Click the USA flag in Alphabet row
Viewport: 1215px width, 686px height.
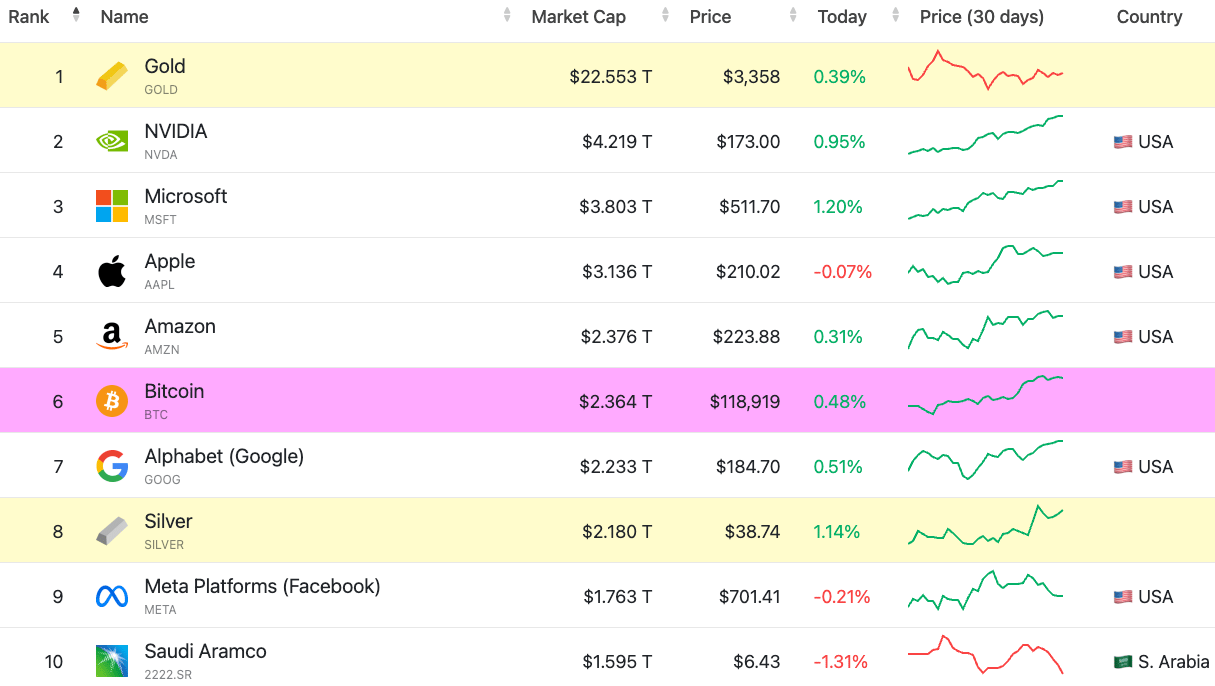click(1123, 467)
